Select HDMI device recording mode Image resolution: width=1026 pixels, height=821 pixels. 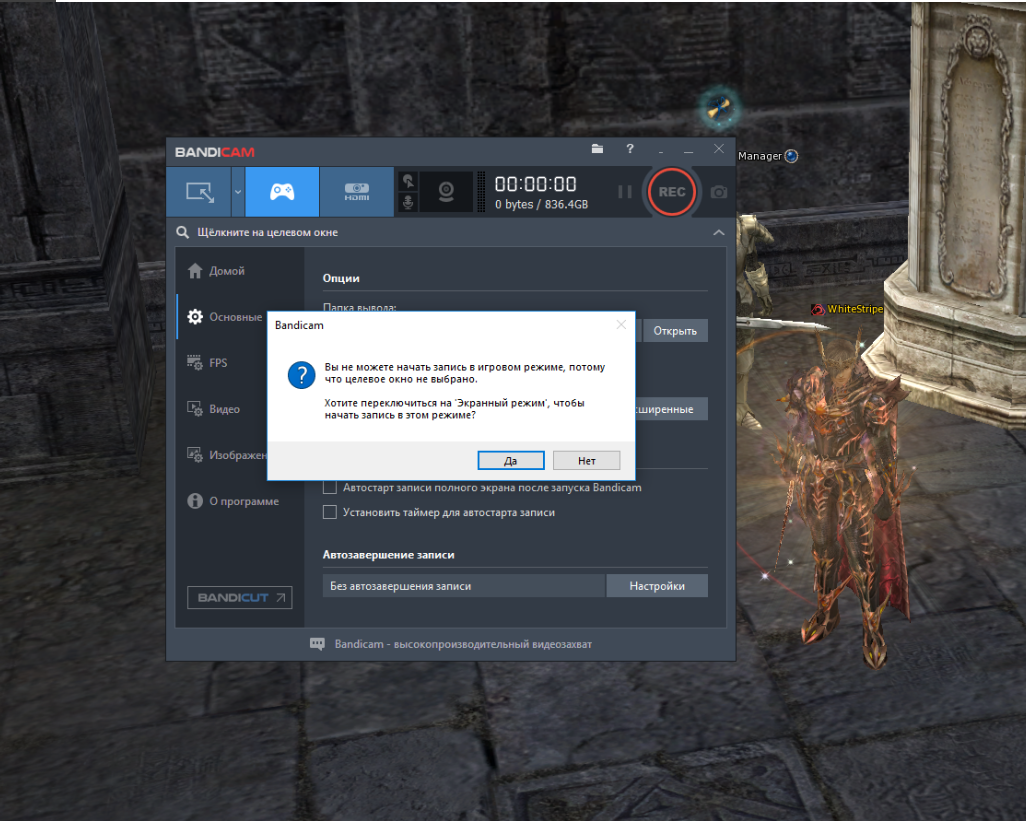point(357,191)
